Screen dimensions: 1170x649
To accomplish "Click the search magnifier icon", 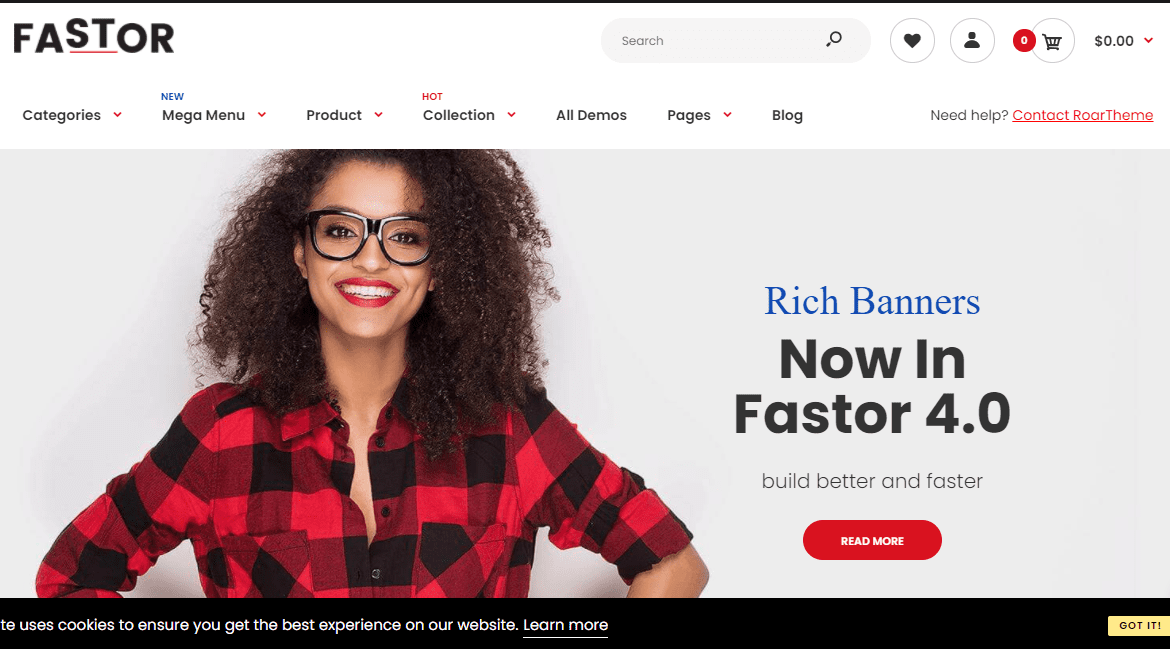I will [833, 40].
